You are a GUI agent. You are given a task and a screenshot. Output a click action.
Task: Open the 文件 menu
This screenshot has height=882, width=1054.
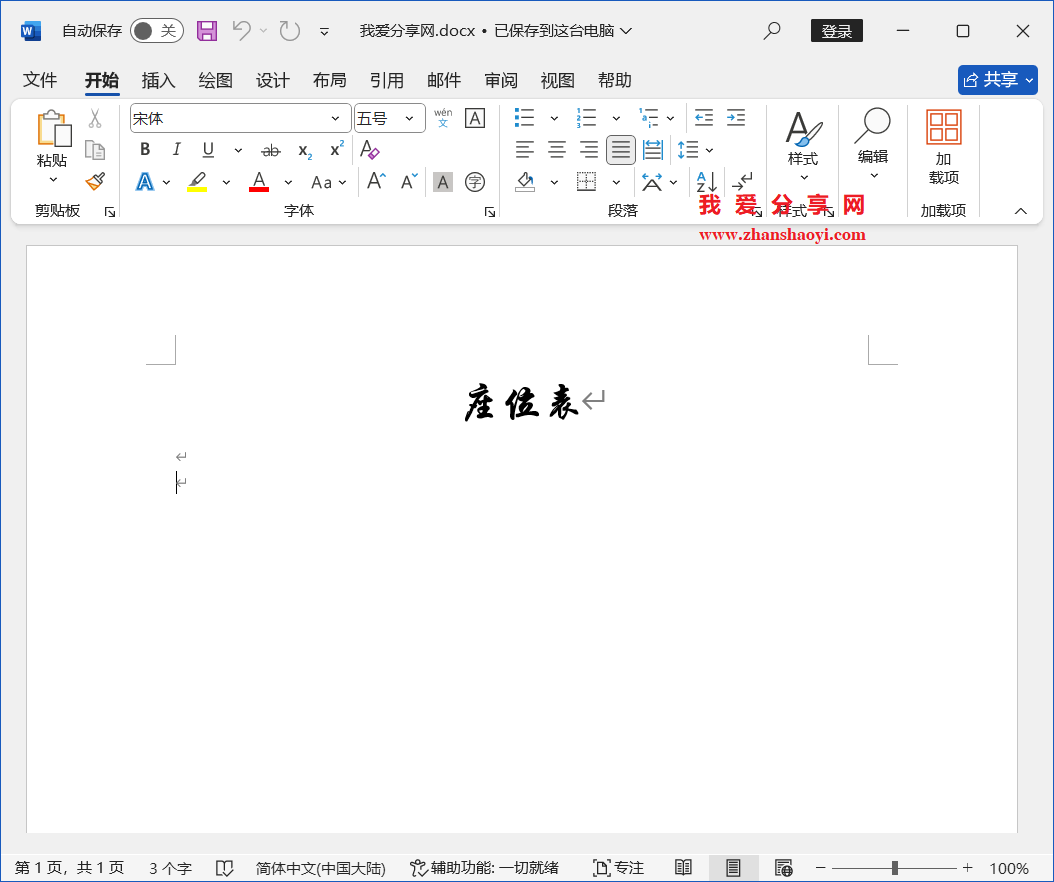click(40, 80)
